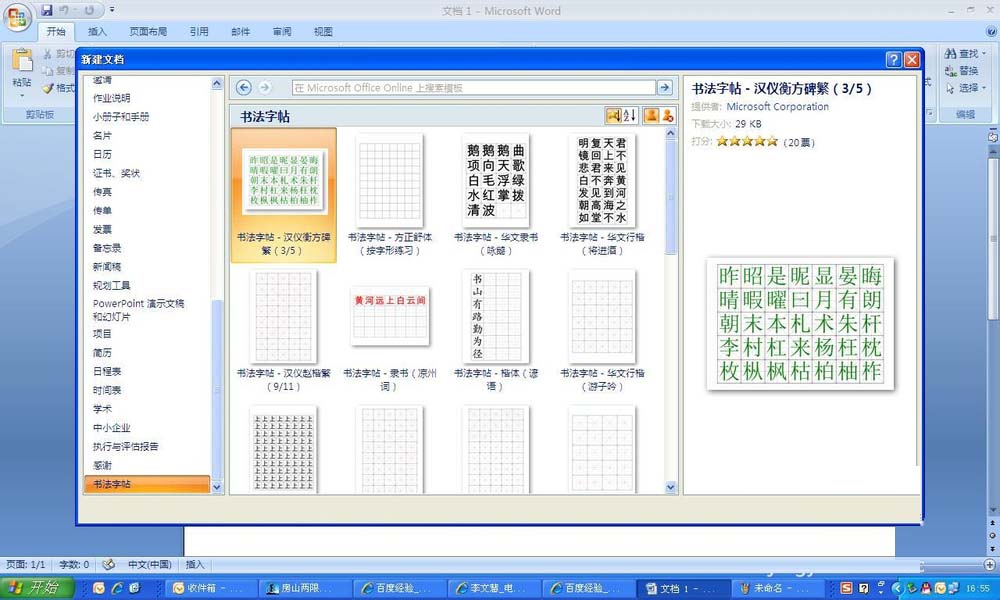The image size is (1000, 600).
Task: Click the Save icon in quick access toolbar
Action: [x=47, y=10]
